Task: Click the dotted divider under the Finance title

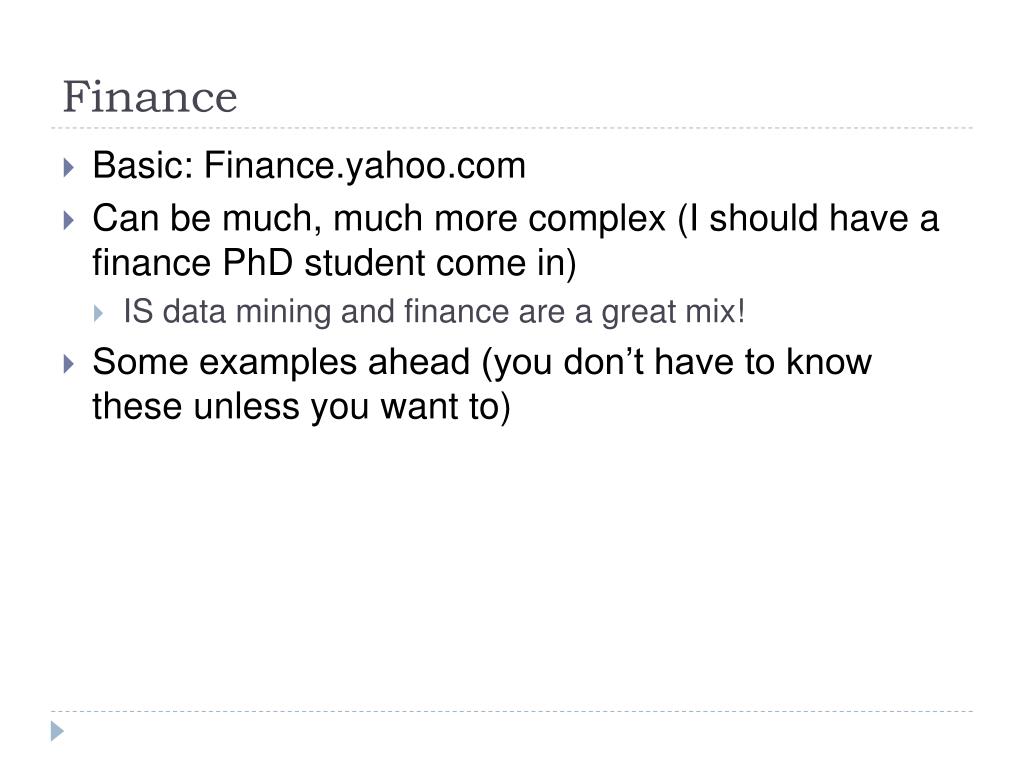Action: pyautogui.click(x=512, y=128)
